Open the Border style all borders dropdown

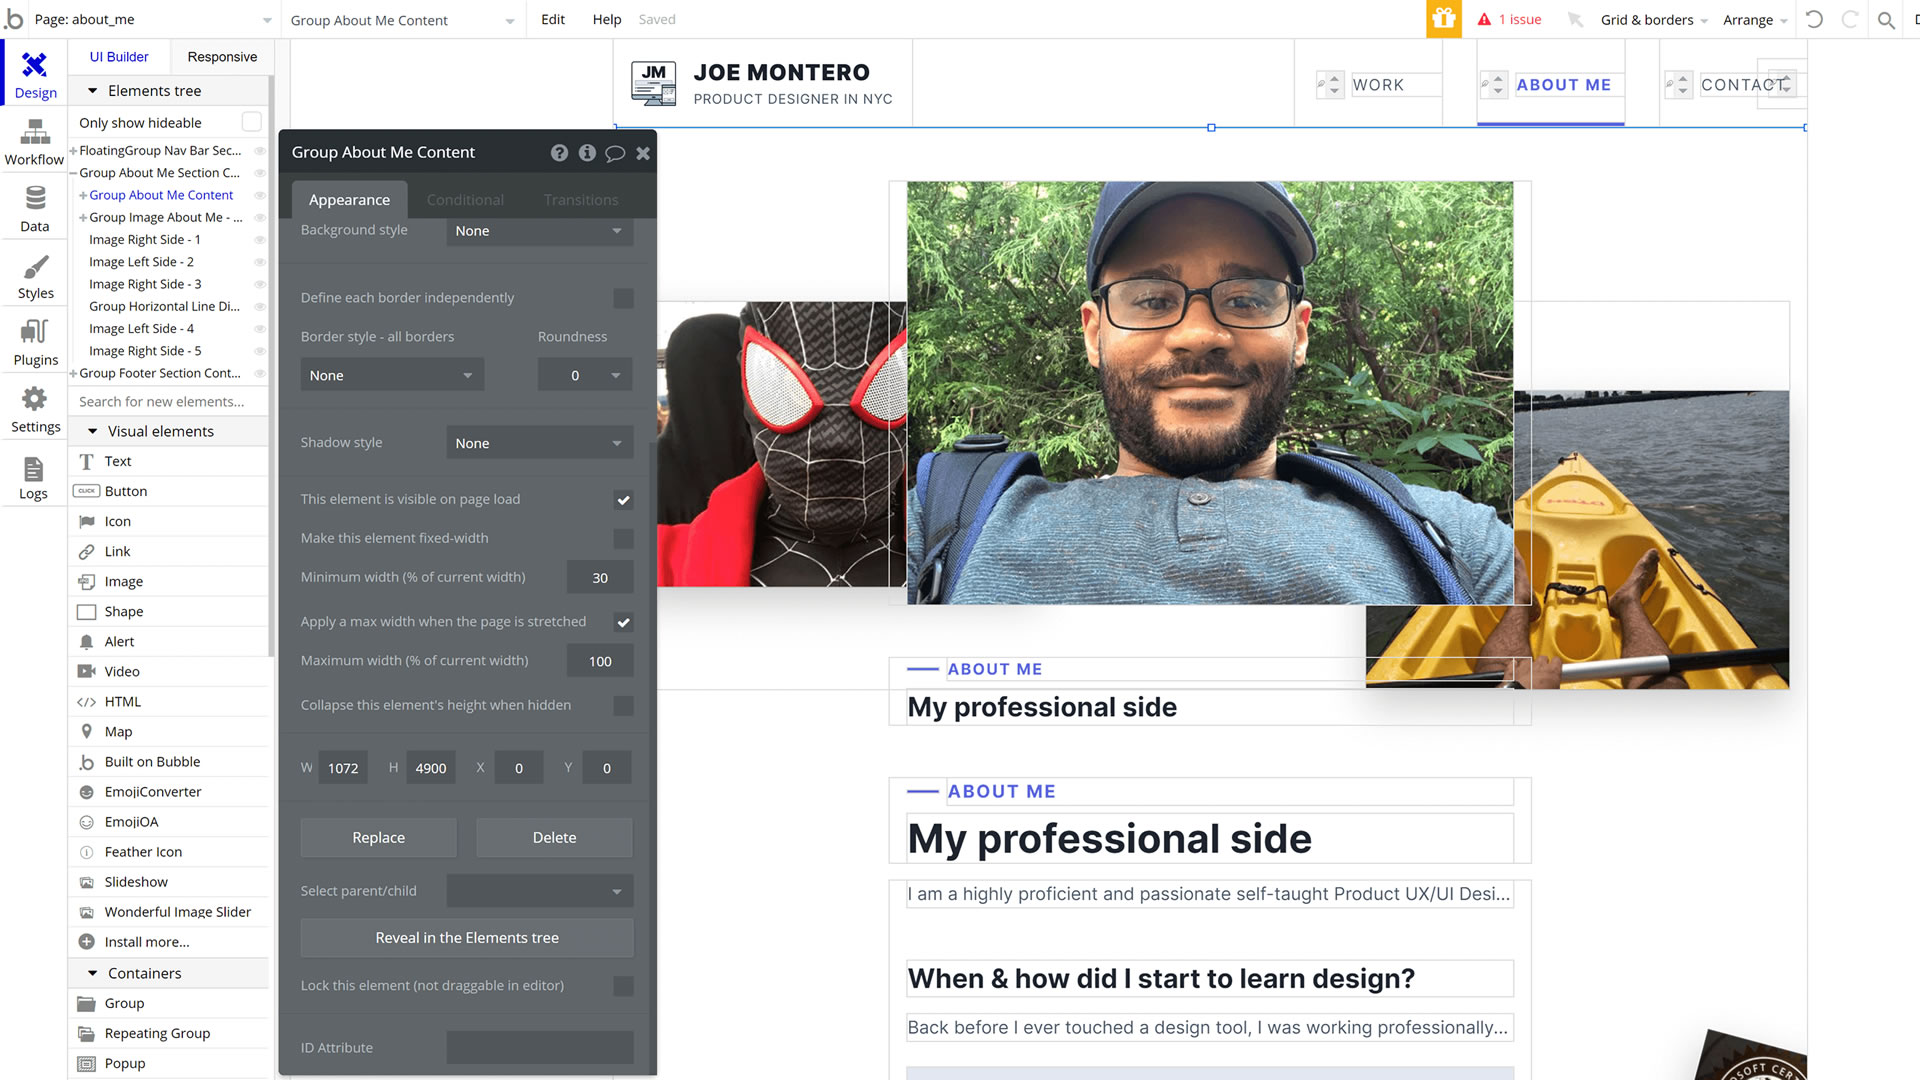click(x=392, y=375)
